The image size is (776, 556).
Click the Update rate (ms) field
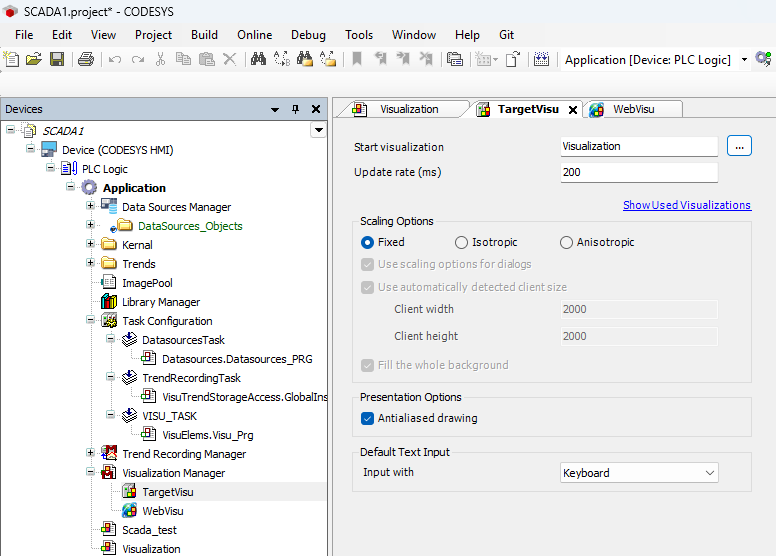[x=639, y=172]
